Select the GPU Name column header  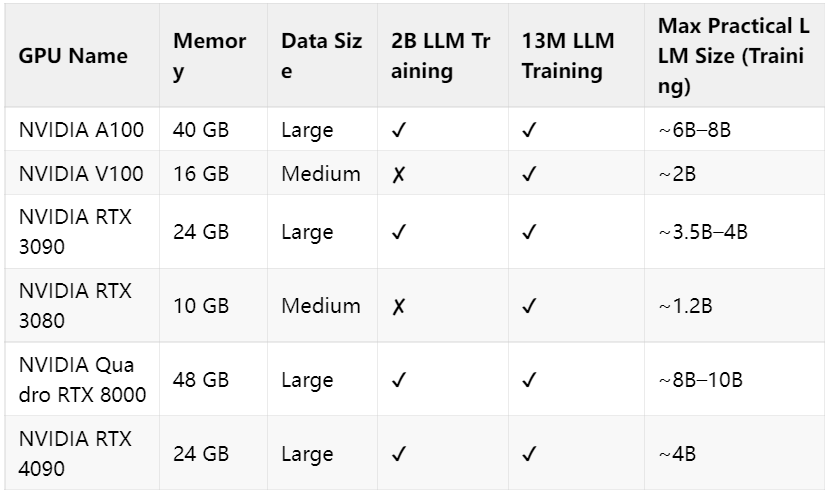pos(73,55)
